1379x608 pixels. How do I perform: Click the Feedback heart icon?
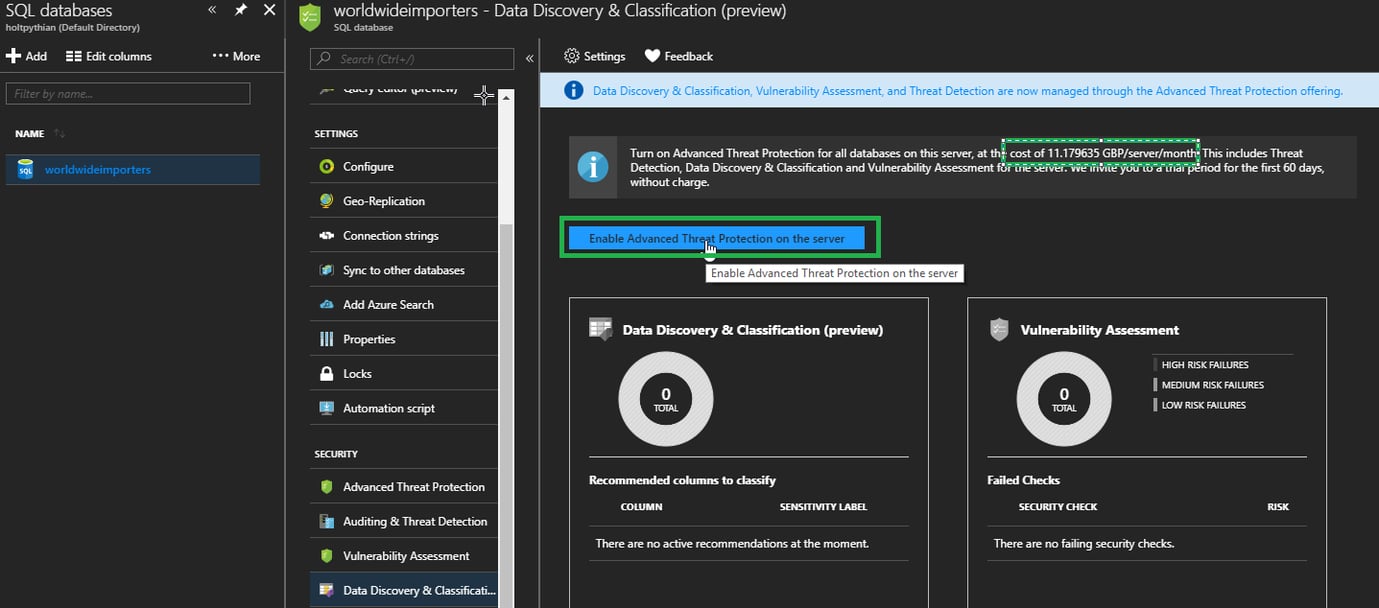652,56
